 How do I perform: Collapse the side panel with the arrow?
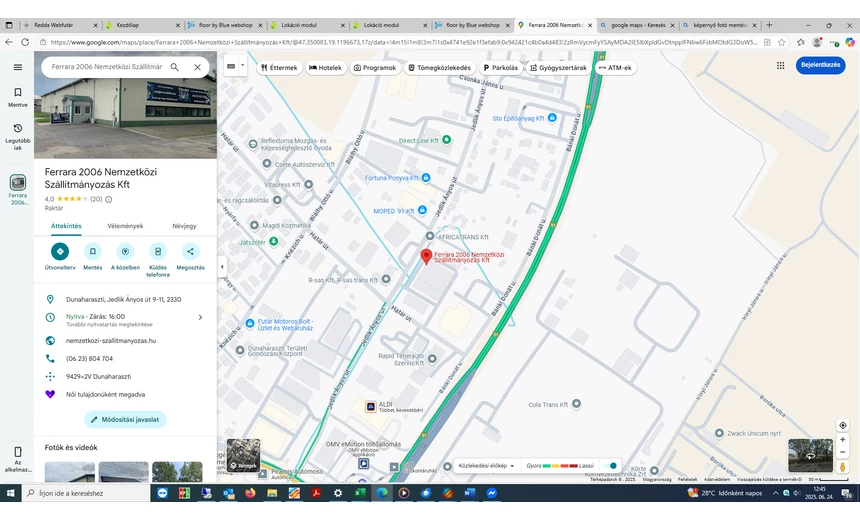click(222, 267)
